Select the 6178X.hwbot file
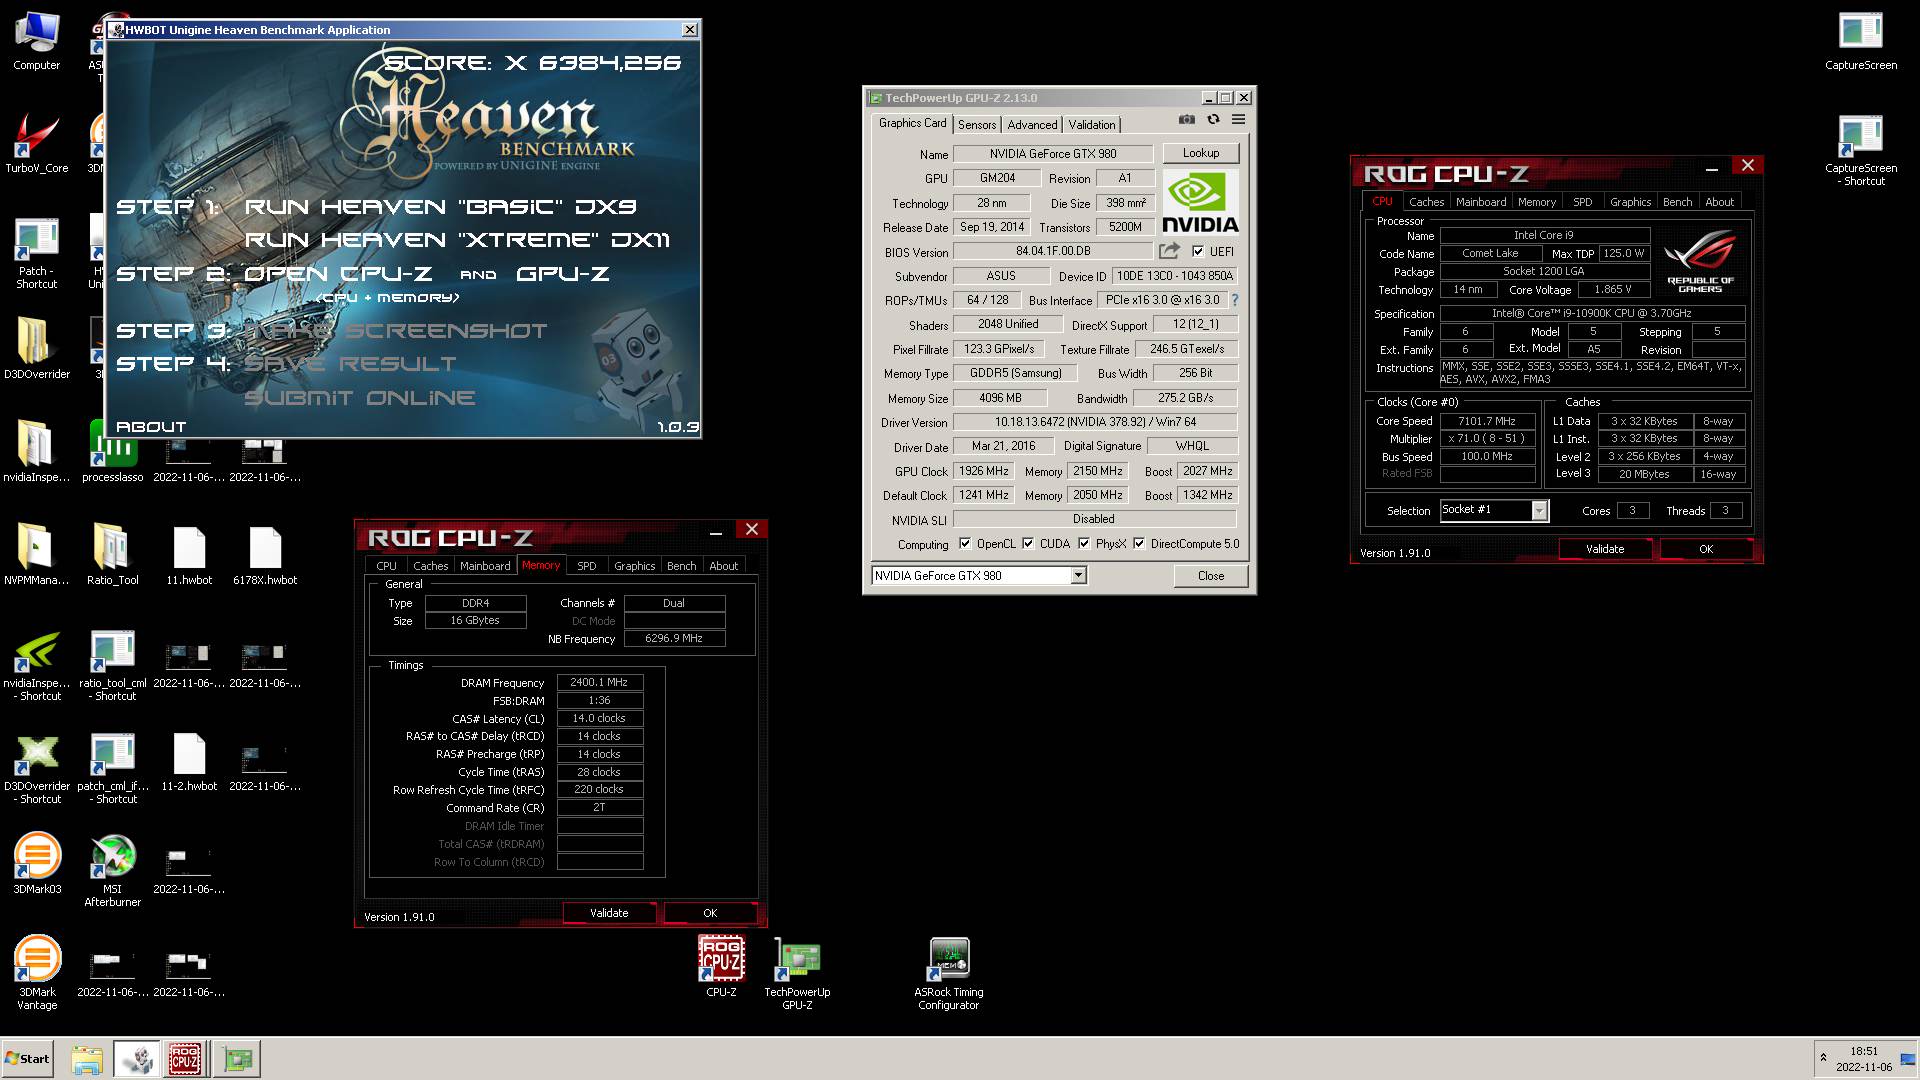The width and height of the screenshot is (1920, 1080). [x=265, y=555]
